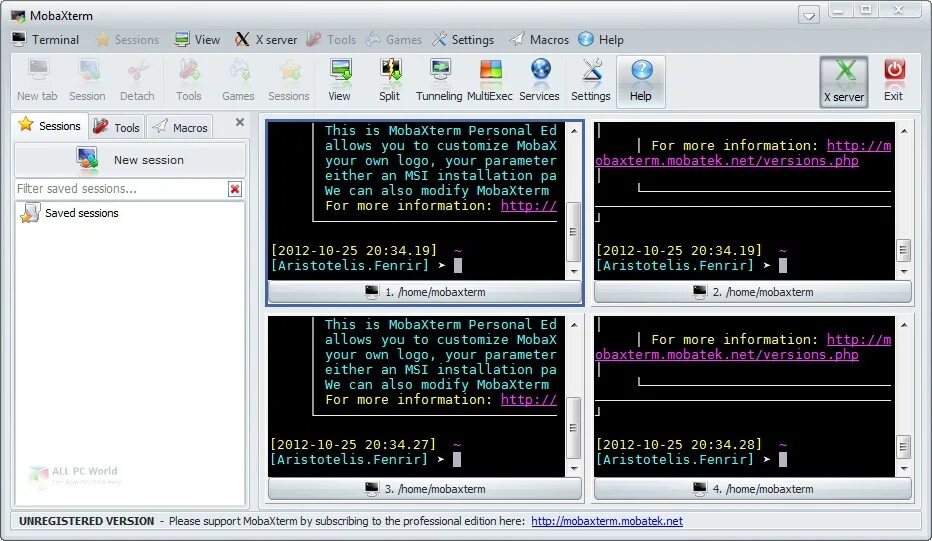Open the Macros menu

[x=540, y=40]
